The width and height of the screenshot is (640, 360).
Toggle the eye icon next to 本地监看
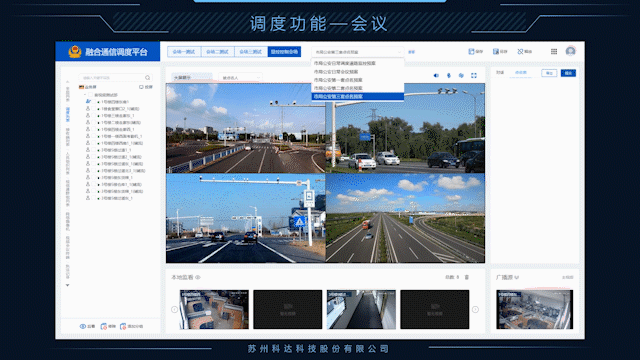198,278
